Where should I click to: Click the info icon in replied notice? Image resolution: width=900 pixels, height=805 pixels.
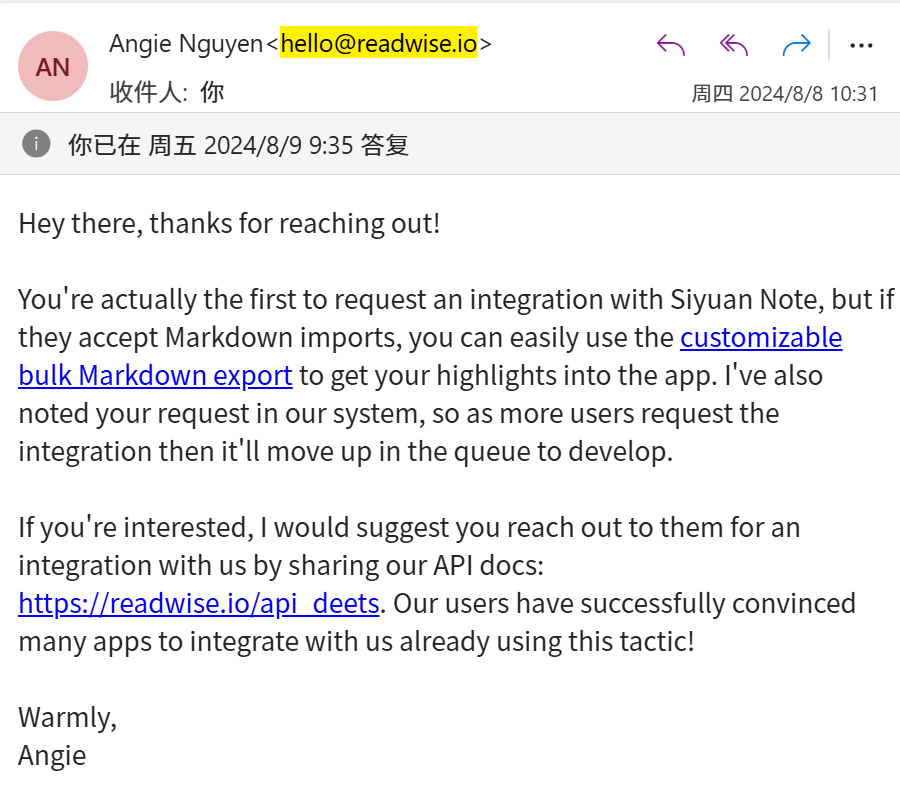(36, 144)
